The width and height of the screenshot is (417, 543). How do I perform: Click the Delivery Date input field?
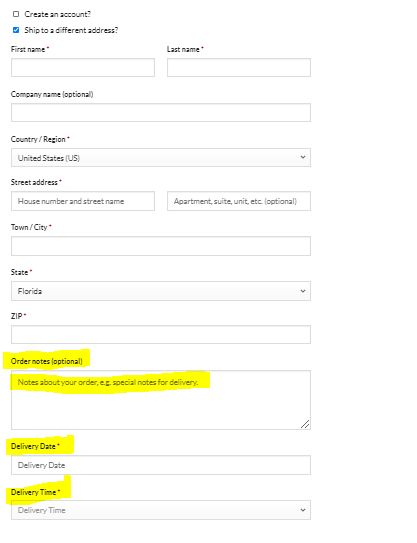point(161,465)
